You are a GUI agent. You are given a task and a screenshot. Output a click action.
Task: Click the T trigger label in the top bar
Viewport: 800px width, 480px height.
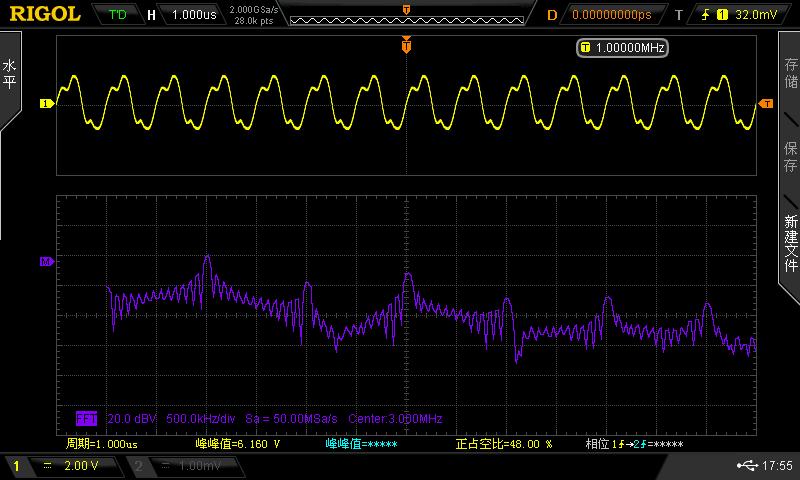point(679,15)
